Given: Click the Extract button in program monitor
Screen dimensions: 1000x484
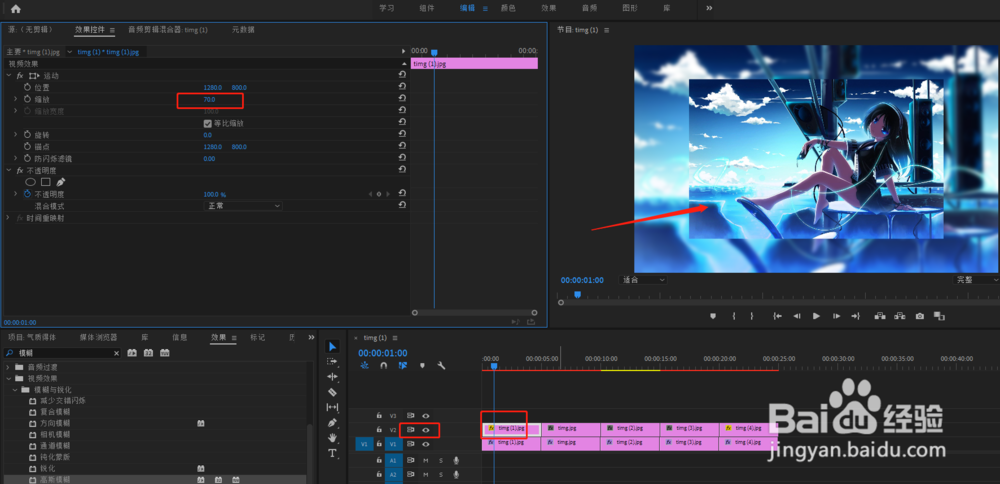Looking at the screenshot, I should pyautogui.click(x=900, y=316).
